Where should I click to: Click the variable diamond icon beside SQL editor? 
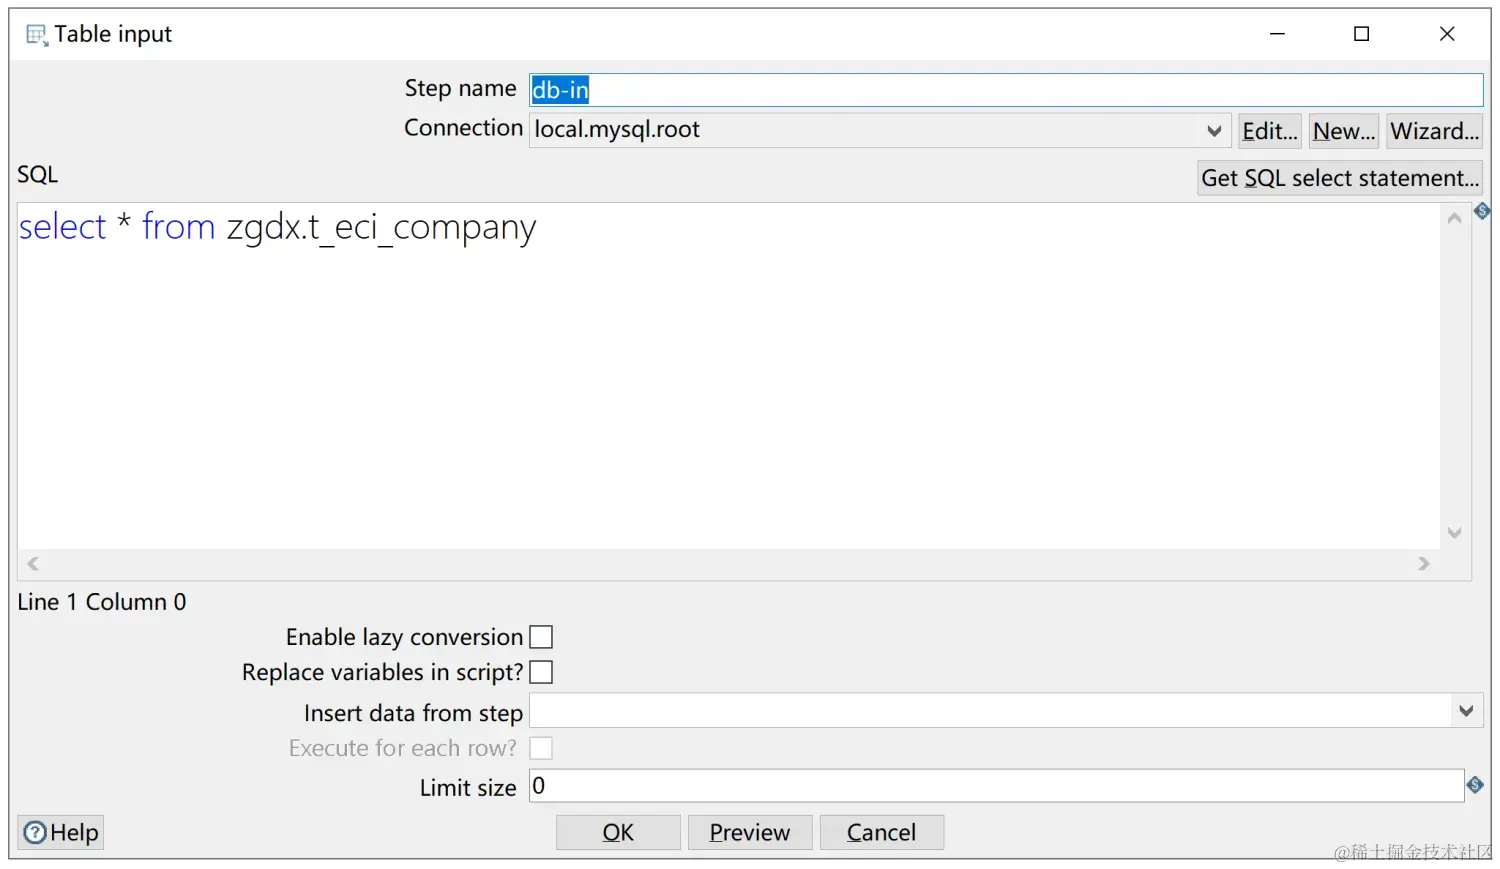pos(1482,211)
